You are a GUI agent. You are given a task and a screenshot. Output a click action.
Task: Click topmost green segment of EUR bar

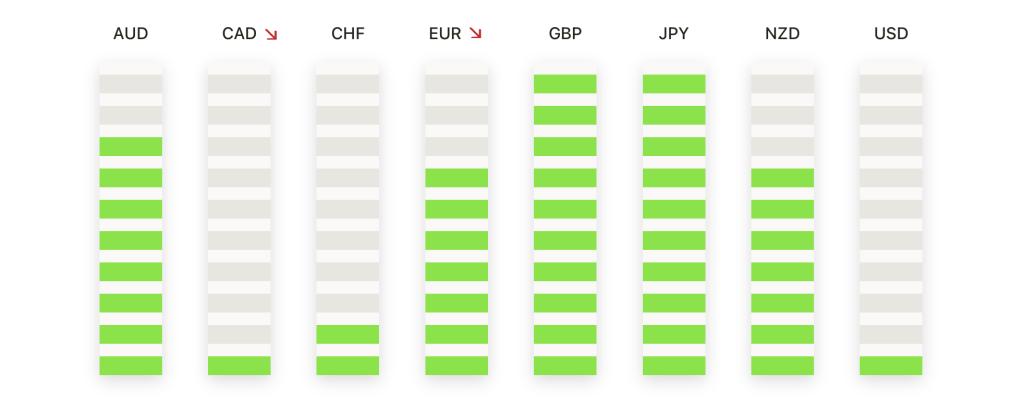point(456,178)
